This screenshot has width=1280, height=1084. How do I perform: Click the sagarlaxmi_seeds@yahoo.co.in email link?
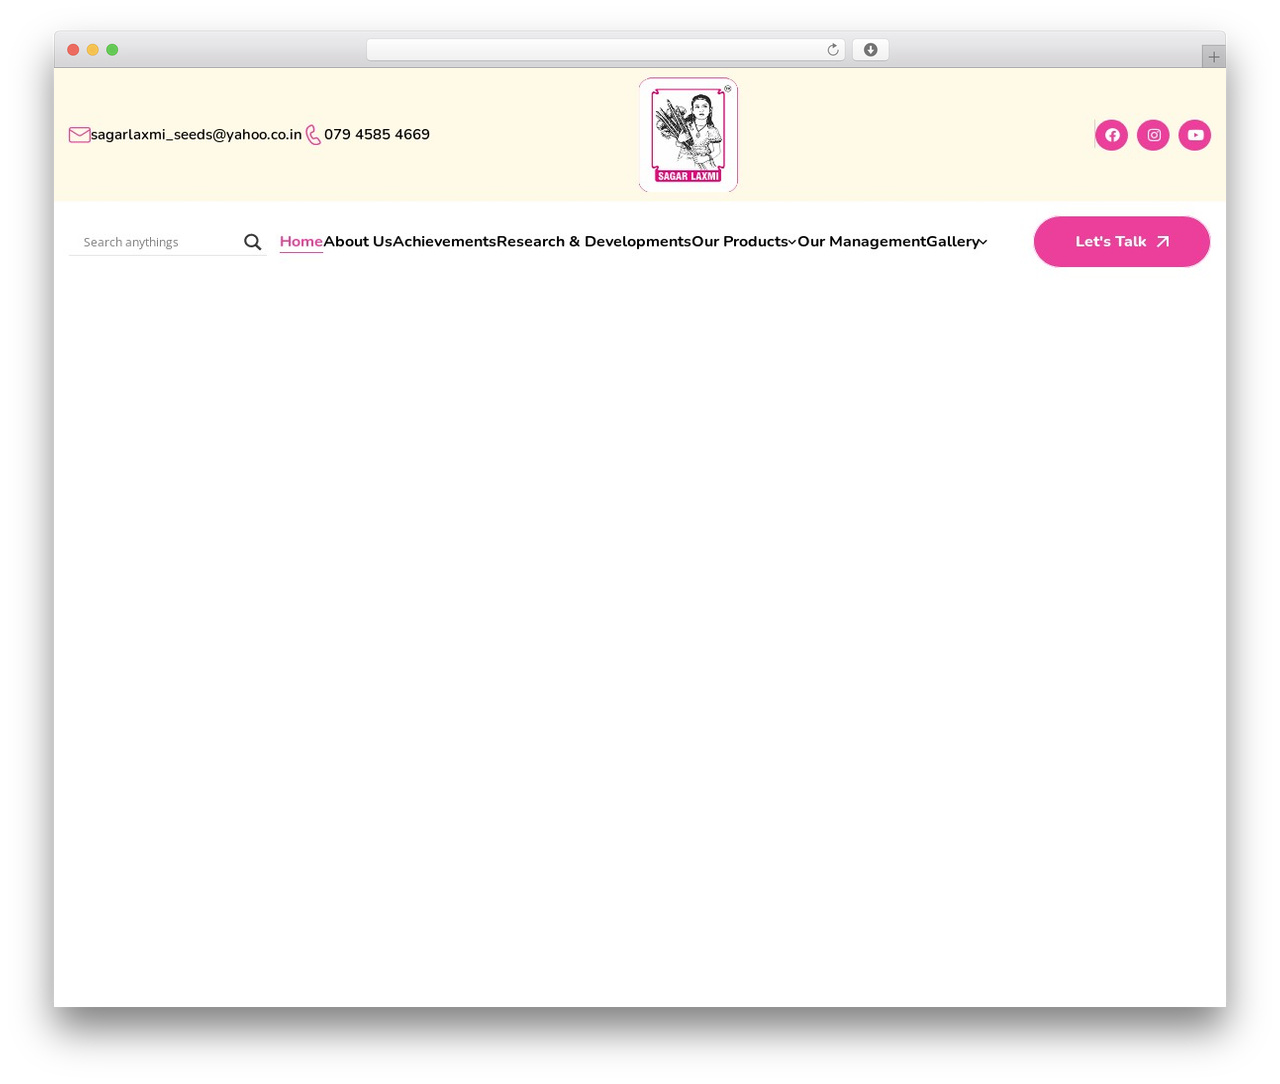tap(196, 135)
